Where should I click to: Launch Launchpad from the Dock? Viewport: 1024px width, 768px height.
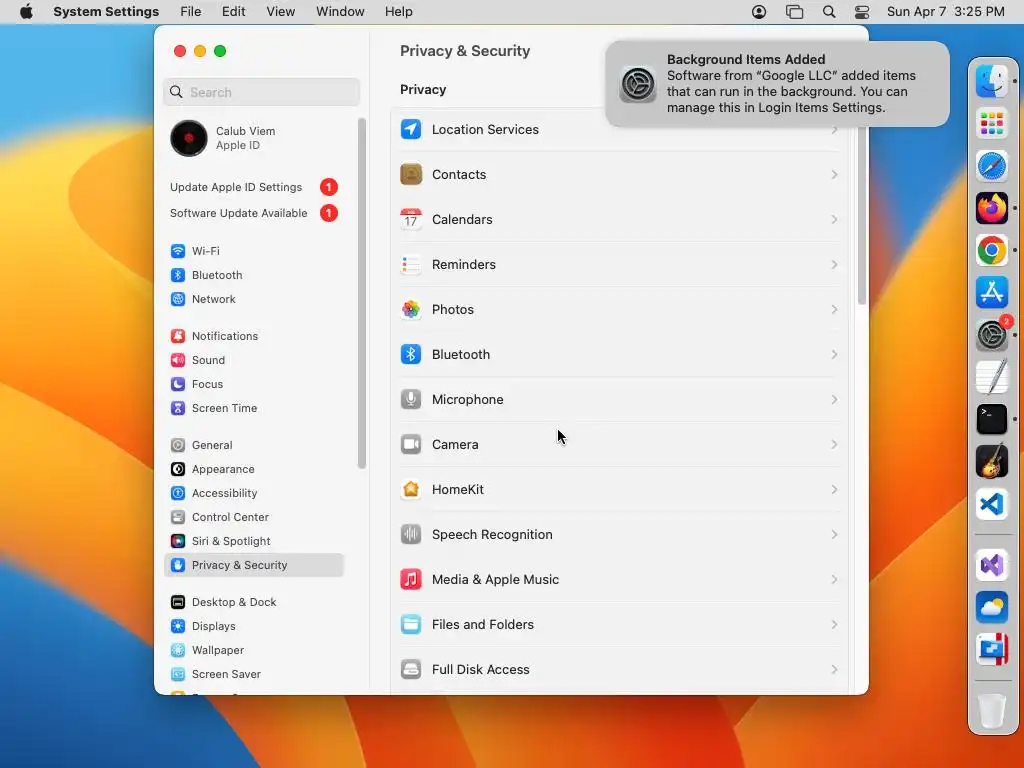991,123
